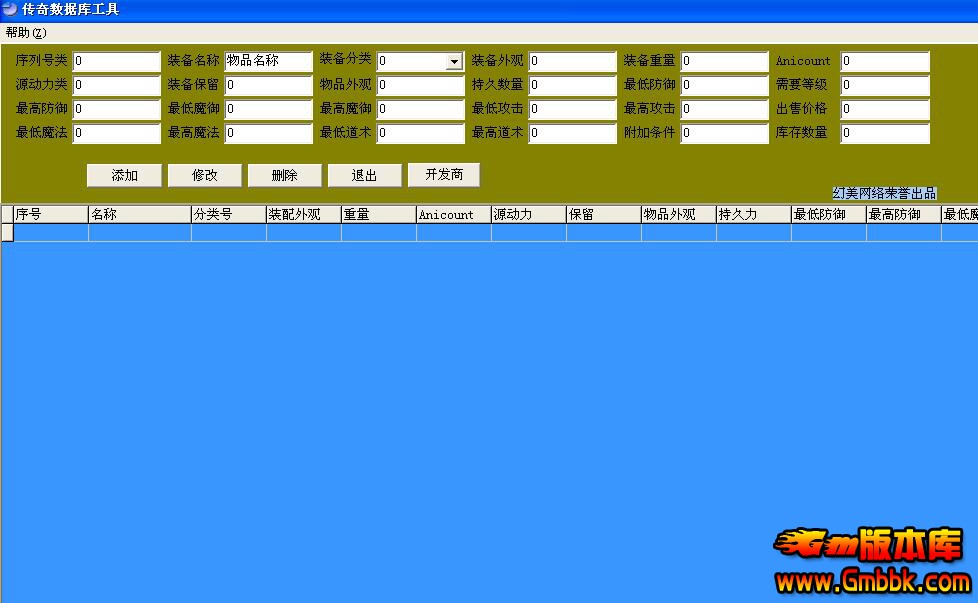The height and width of the screenshot is (603, 978).
Task: Select the 出售价格 input box
Action: pos(884,110)
